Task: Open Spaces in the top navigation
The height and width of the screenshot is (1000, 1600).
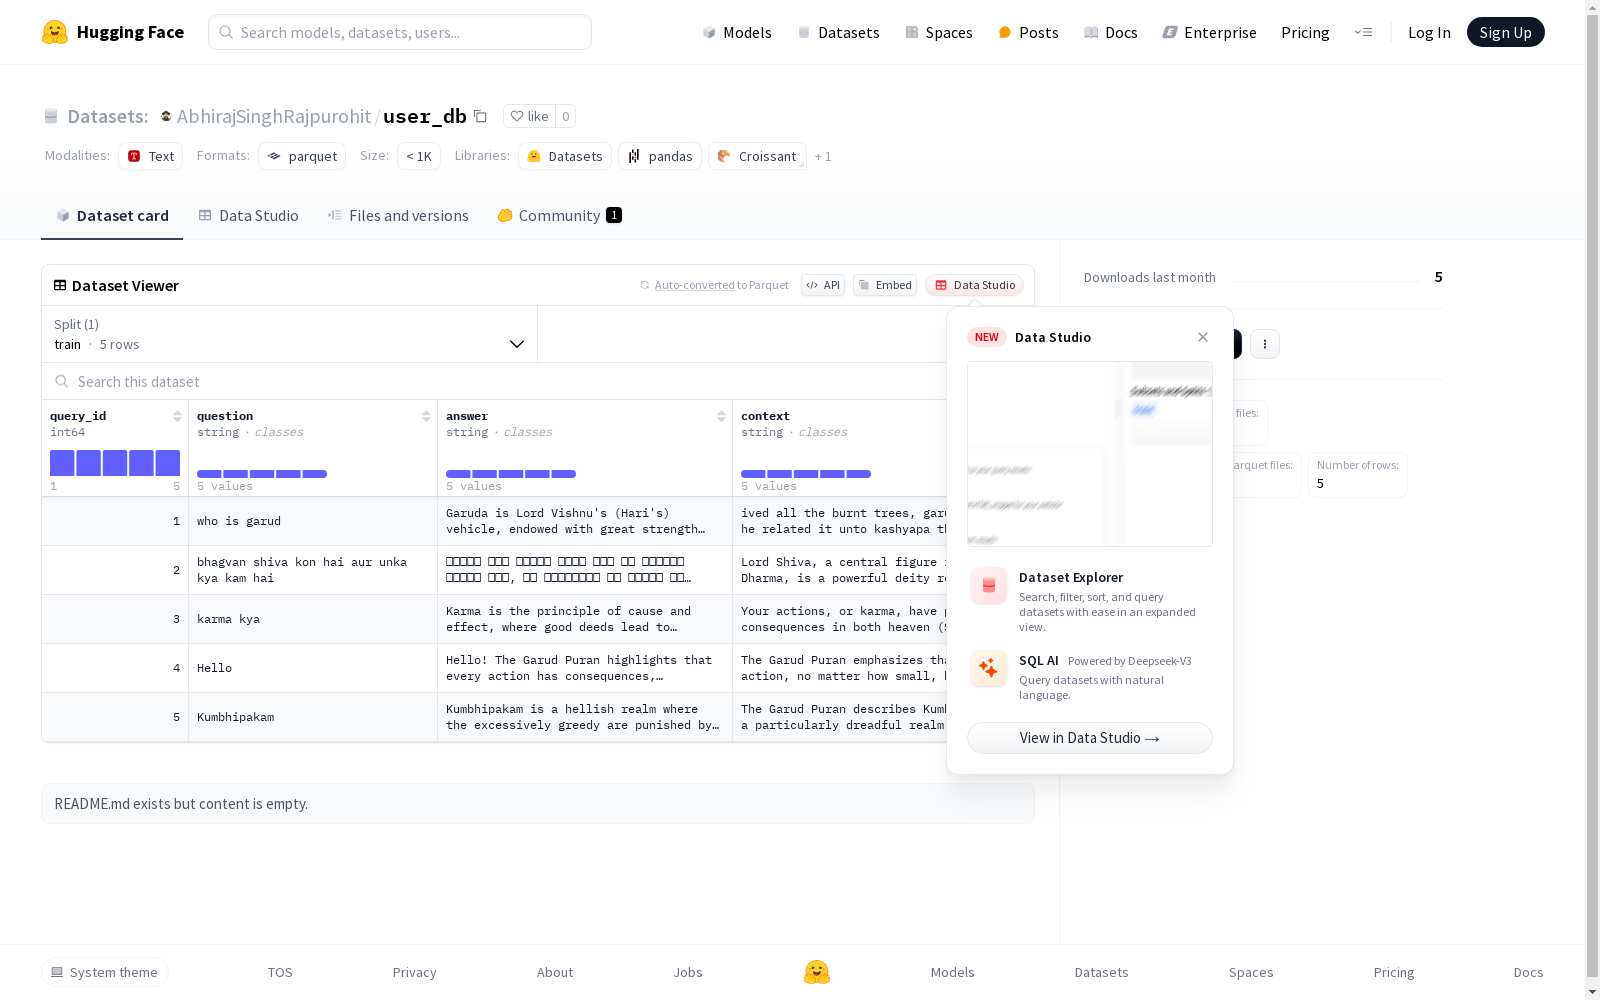Action: tap(939, 32)
